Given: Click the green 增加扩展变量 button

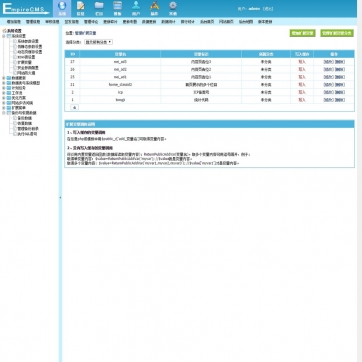Looking at the screenshot, I should click(302, 33).
